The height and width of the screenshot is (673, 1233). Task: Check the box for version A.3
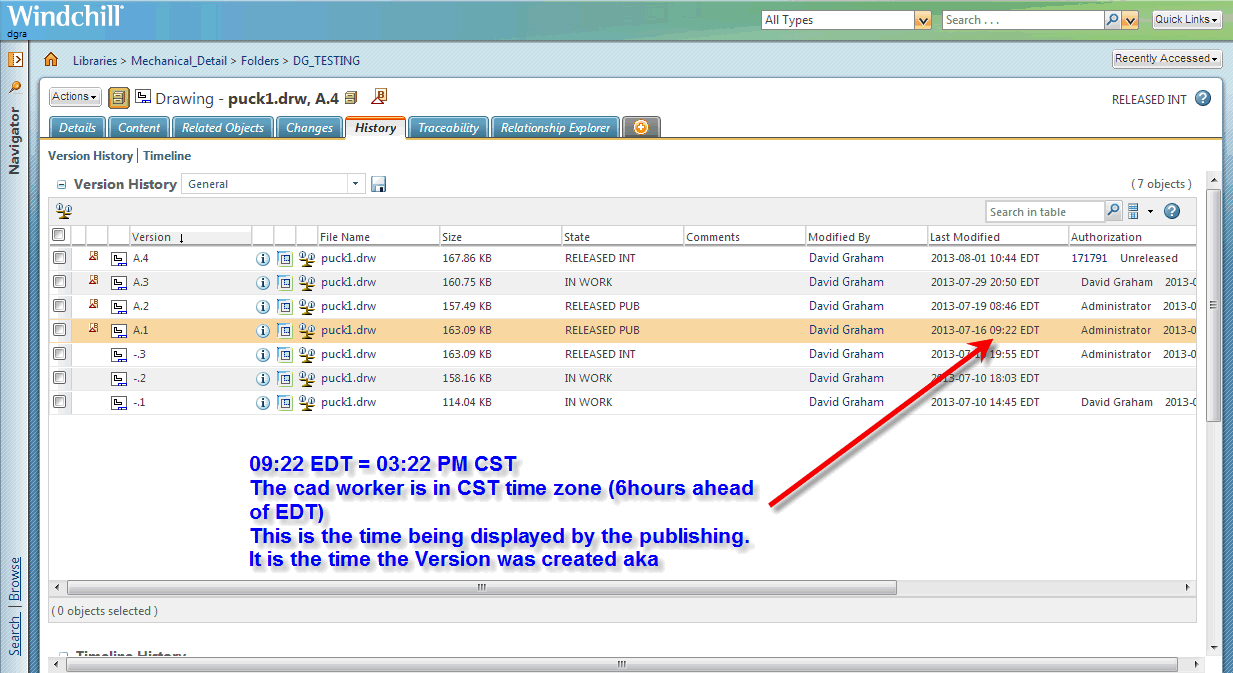(59, 281)
